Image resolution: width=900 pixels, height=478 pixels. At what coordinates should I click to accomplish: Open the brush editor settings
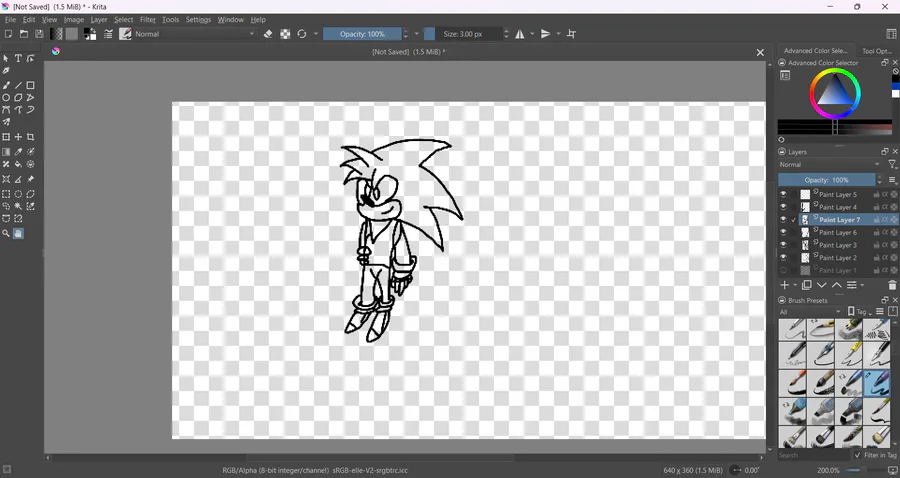[108, 34]
